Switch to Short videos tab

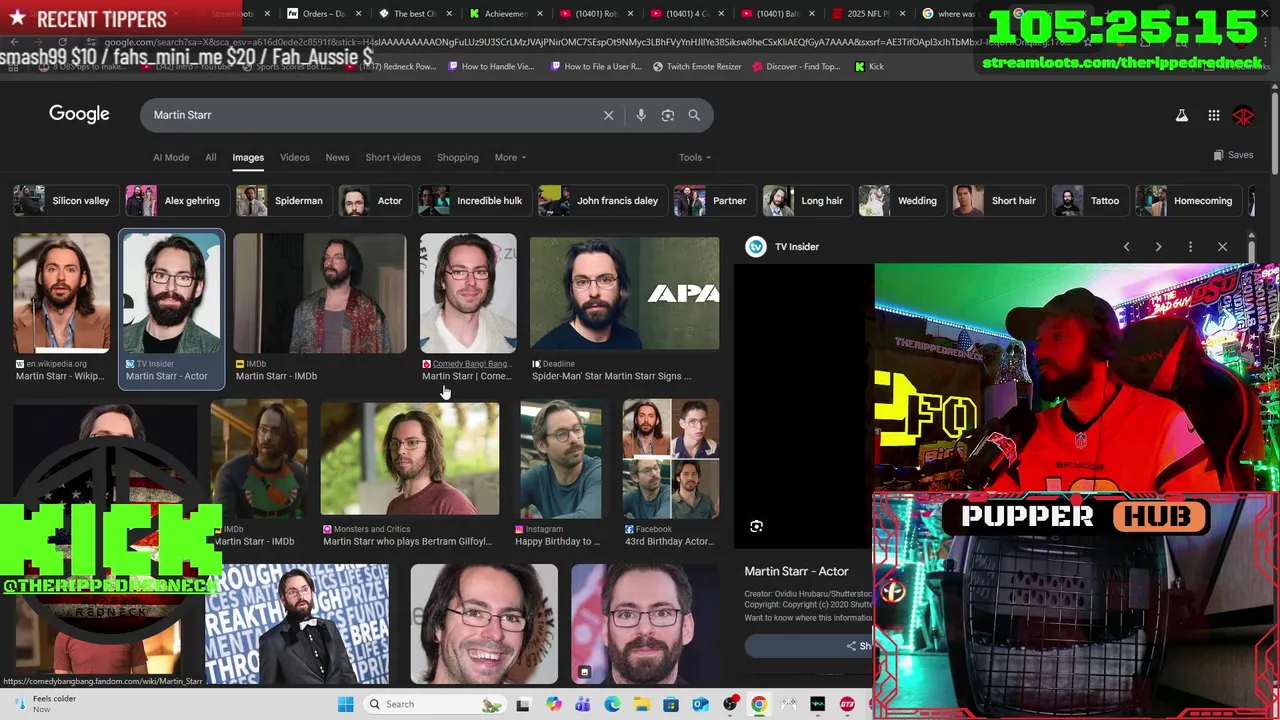(x=393, y=157)
